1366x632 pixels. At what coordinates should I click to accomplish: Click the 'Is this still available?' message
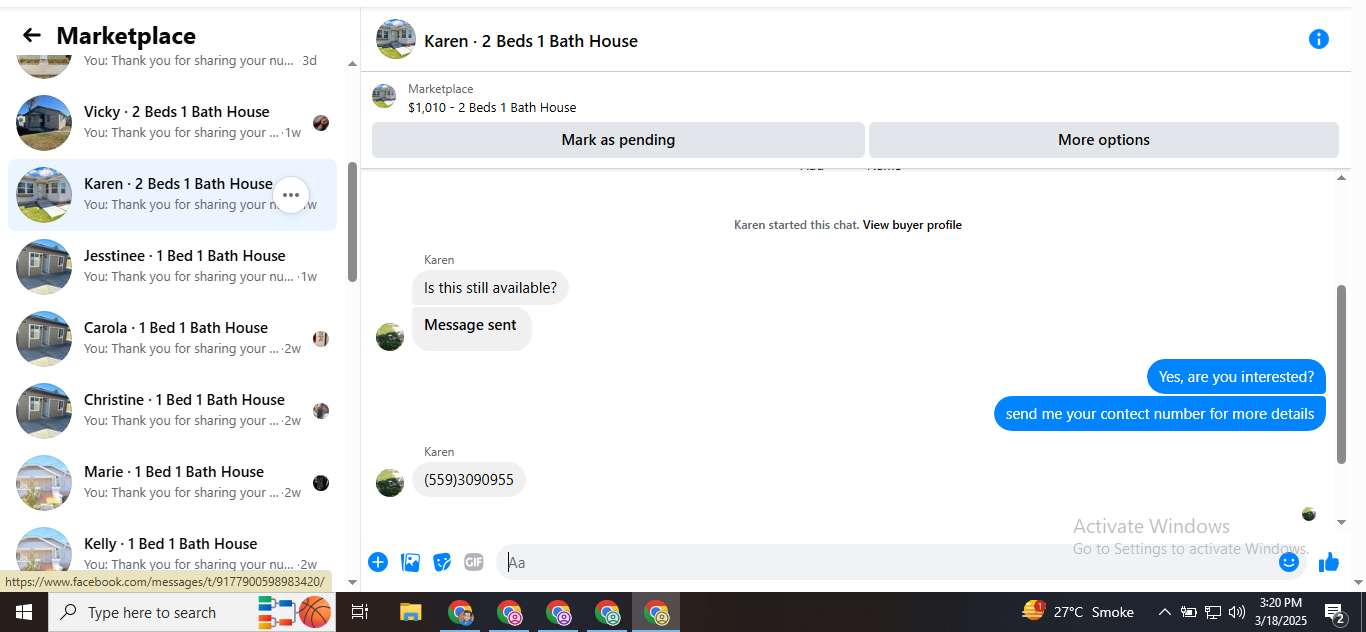490,288
